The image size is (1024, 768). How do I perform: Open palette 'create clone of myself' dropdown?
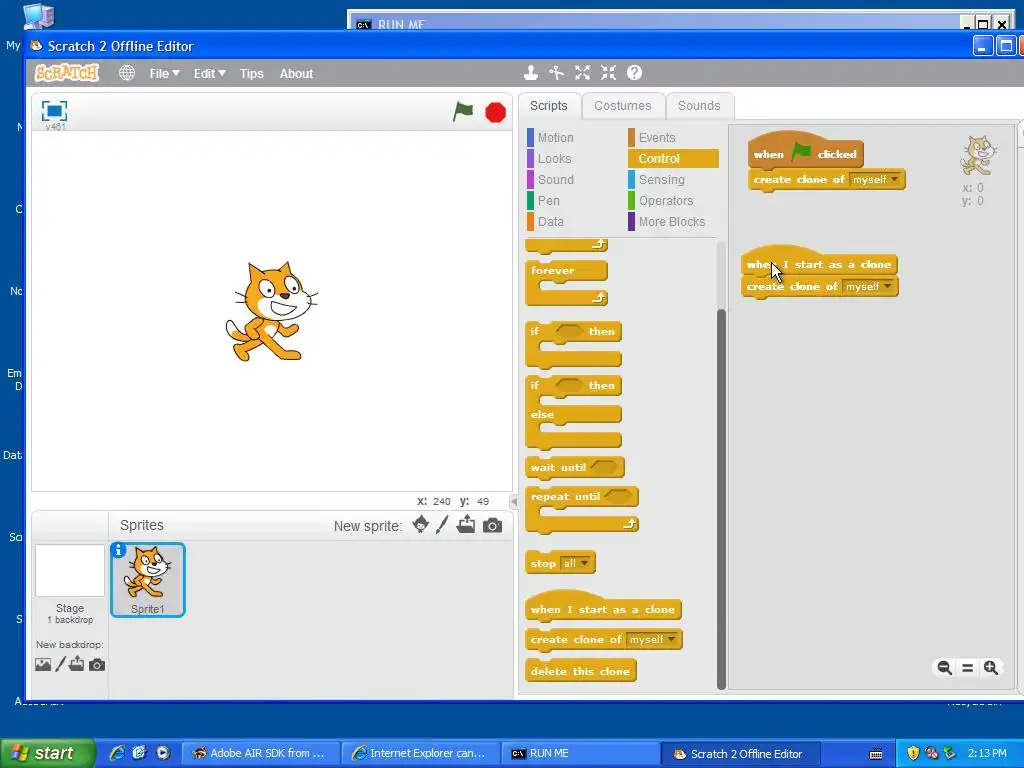[652, 639]
